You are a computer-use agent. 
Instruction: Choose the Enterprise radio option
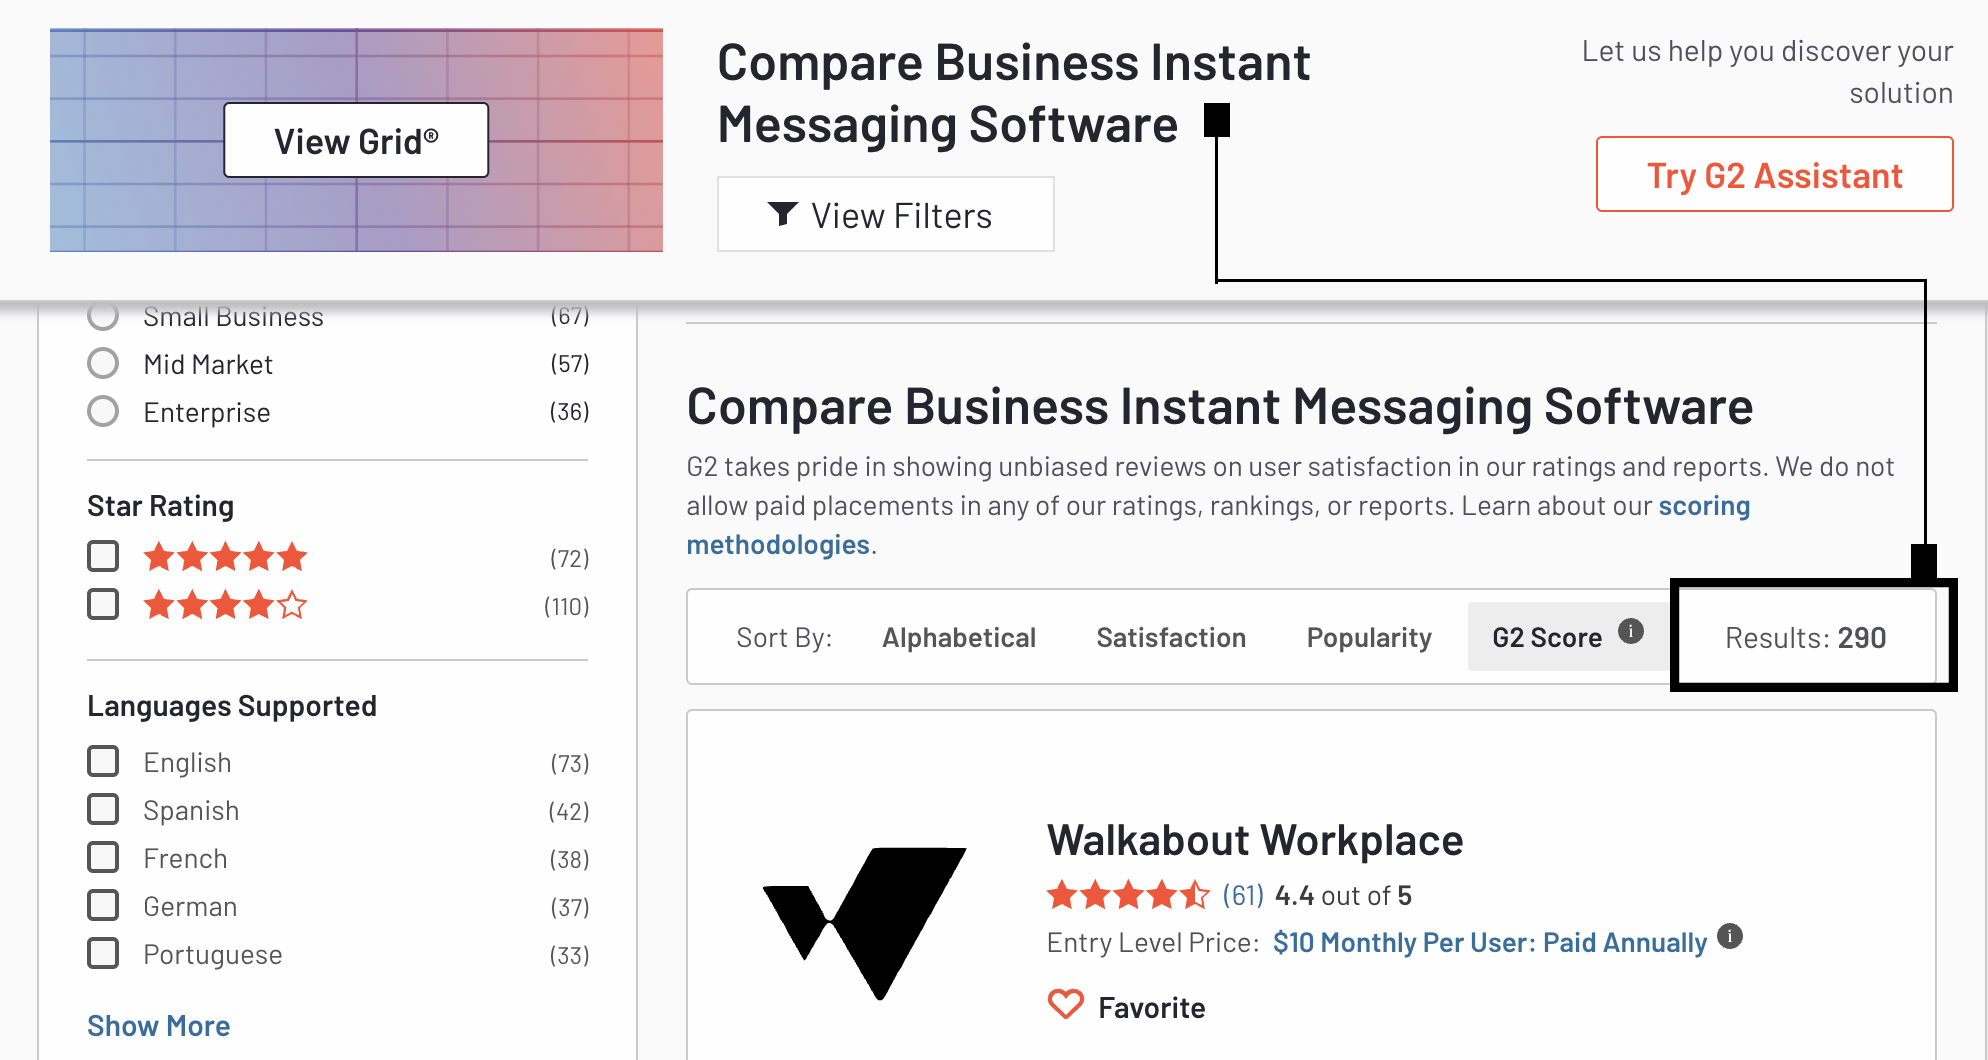tap(103, 411)
